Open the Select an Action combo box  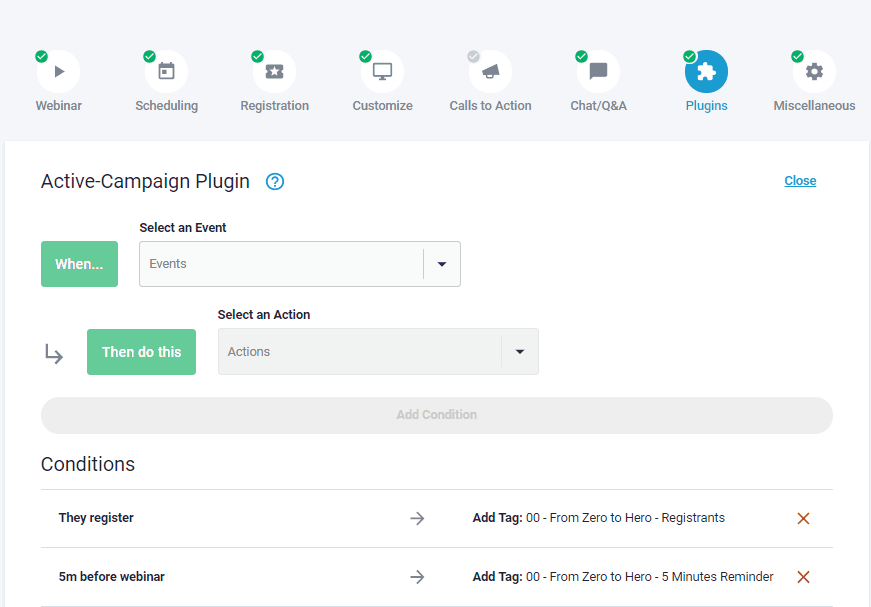tap(378, 352)
